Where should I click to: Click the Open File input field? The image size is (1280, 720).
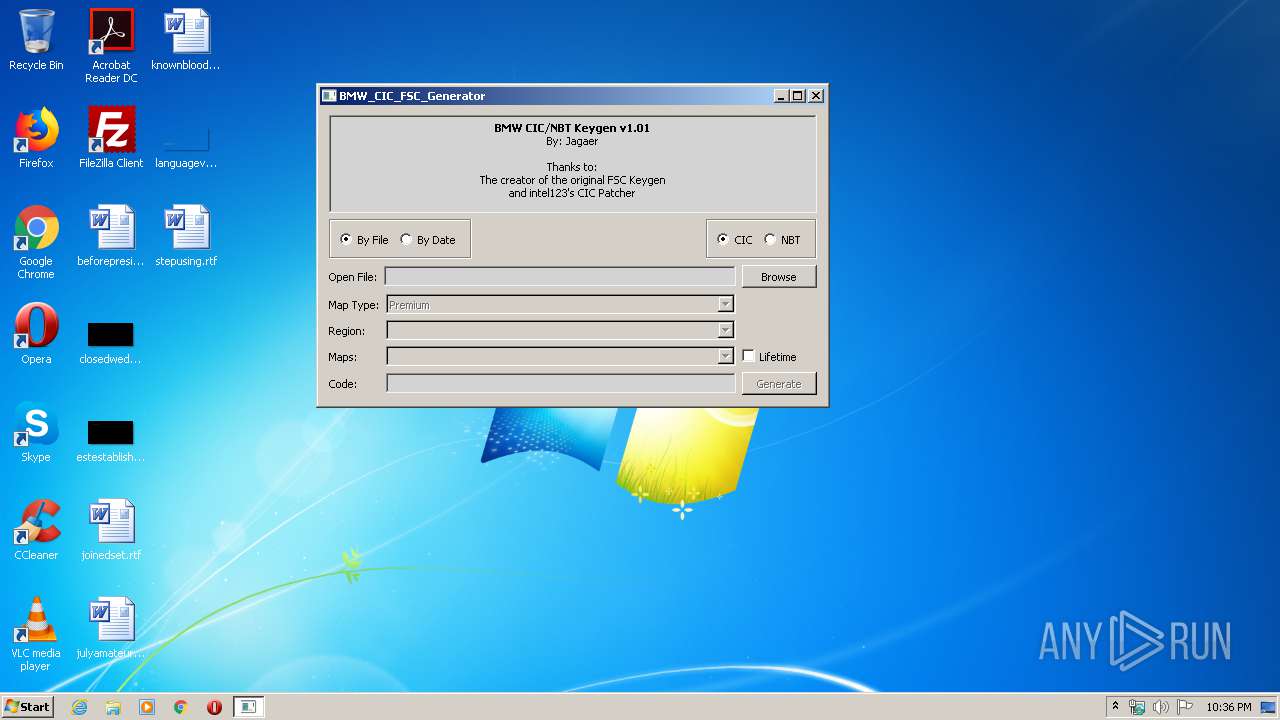click(560, 277)
